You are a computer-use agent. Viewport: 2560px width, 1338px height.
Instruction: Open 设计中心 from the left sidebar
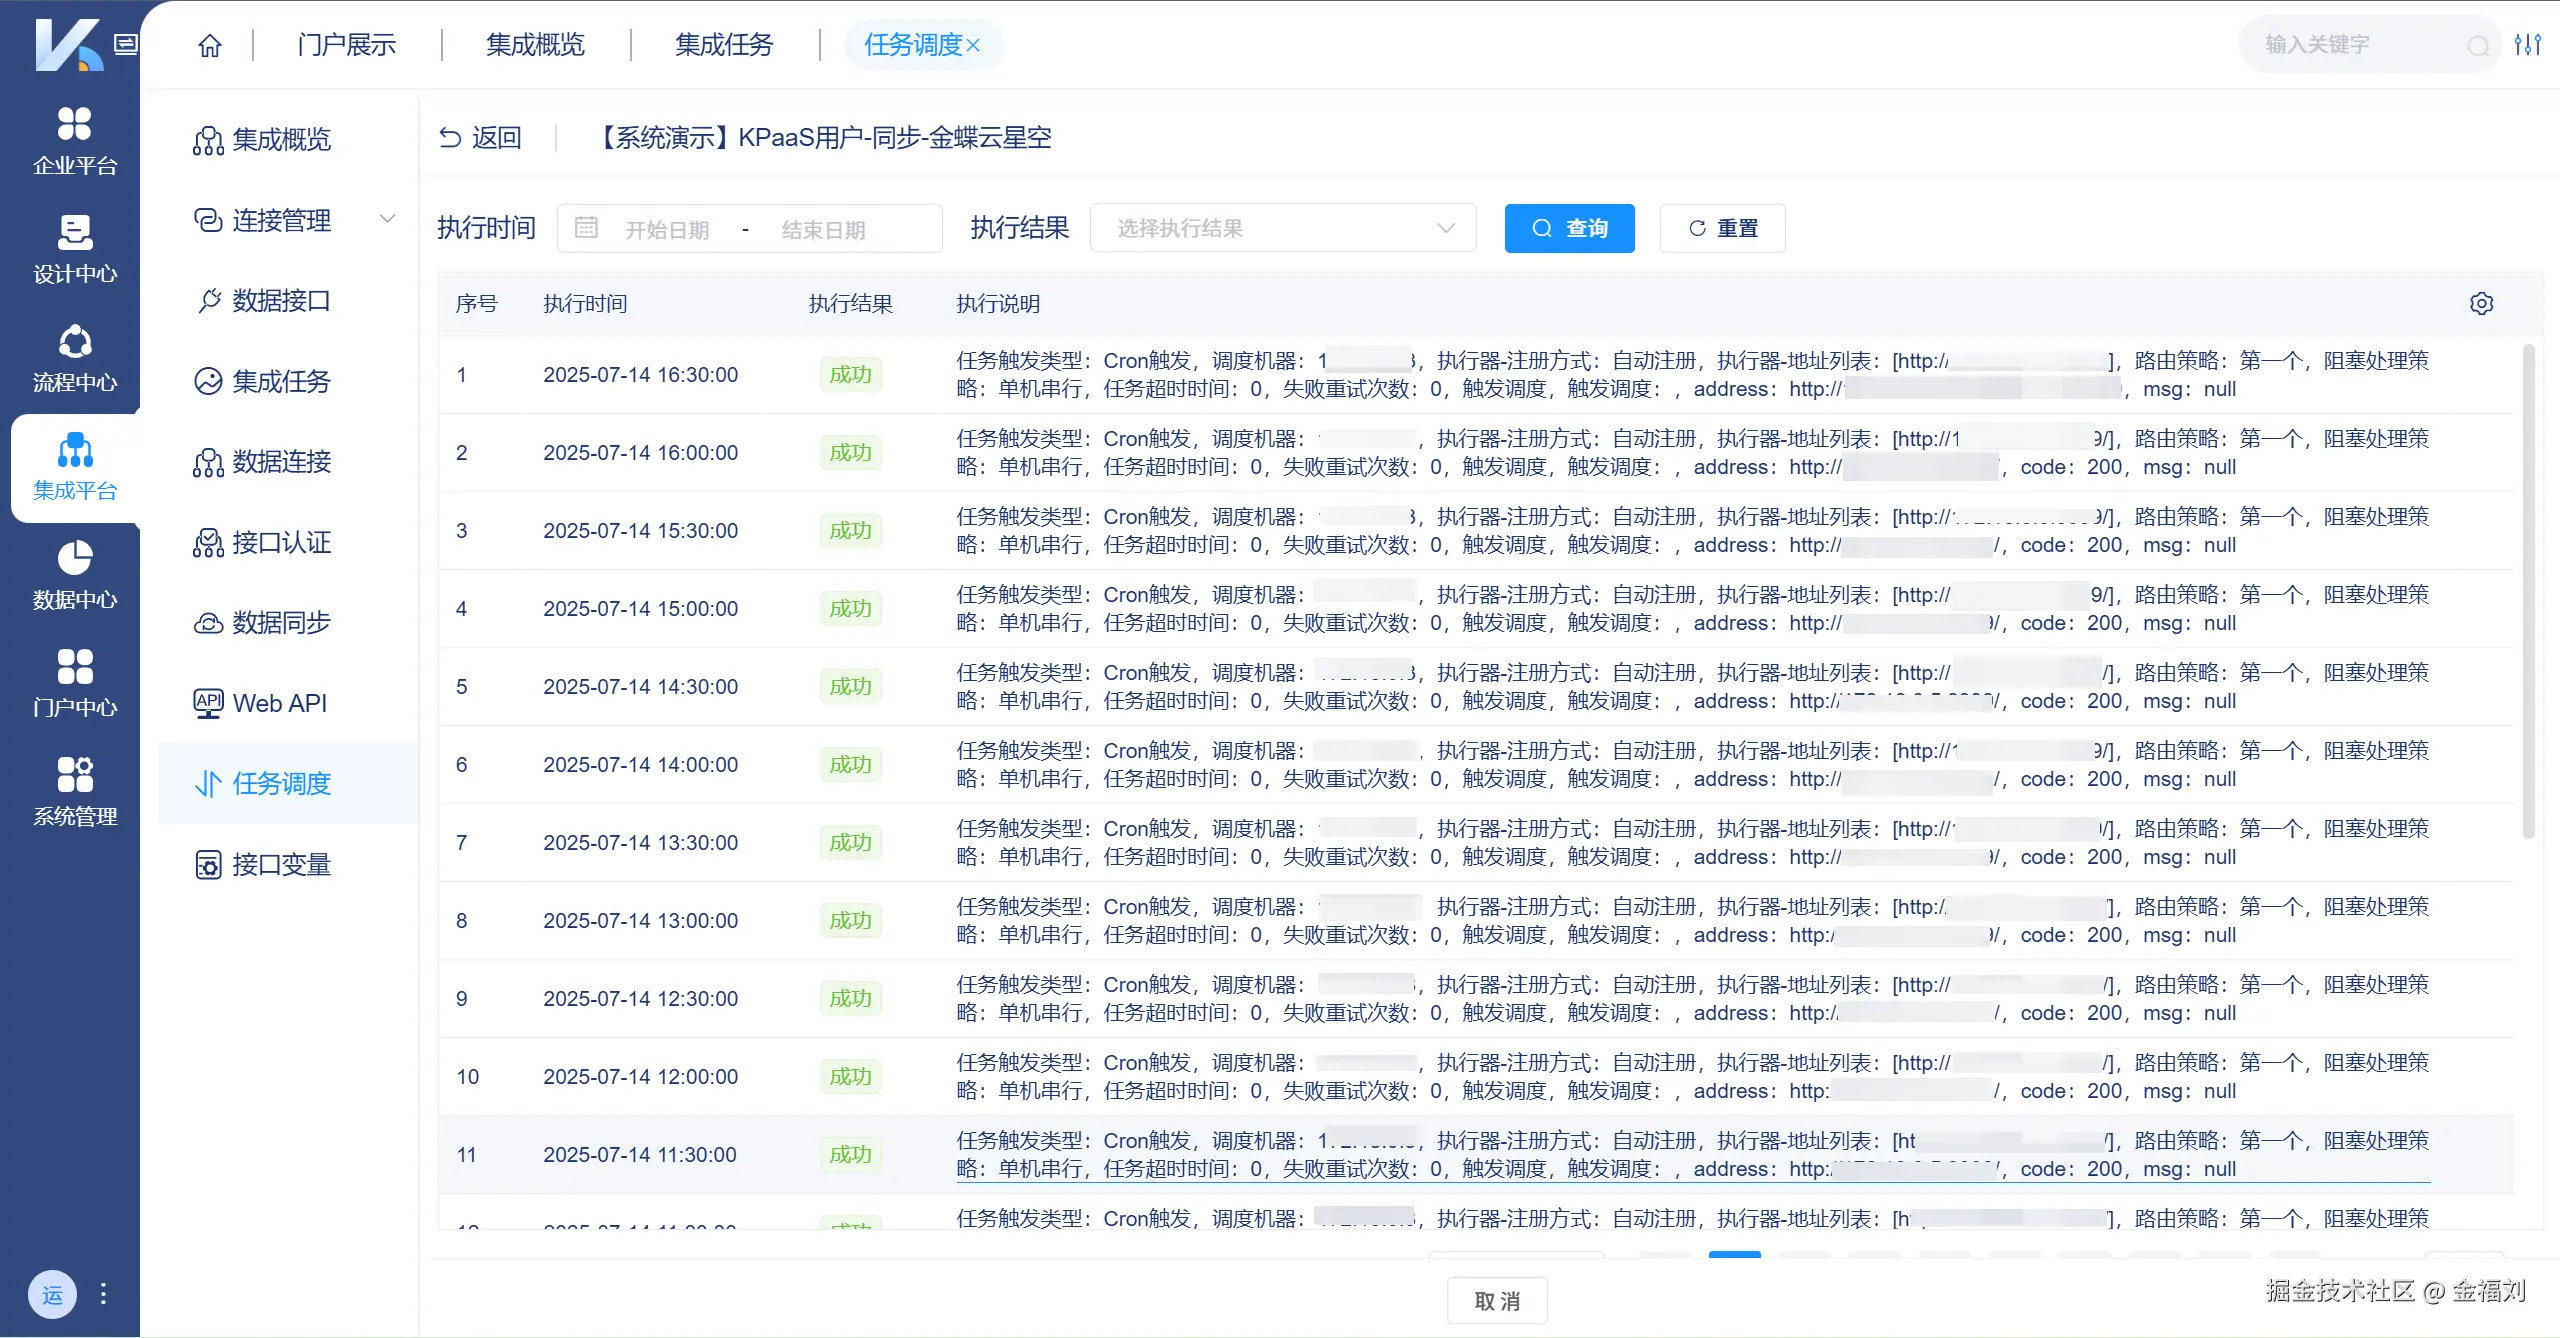[x=73, y=248]
